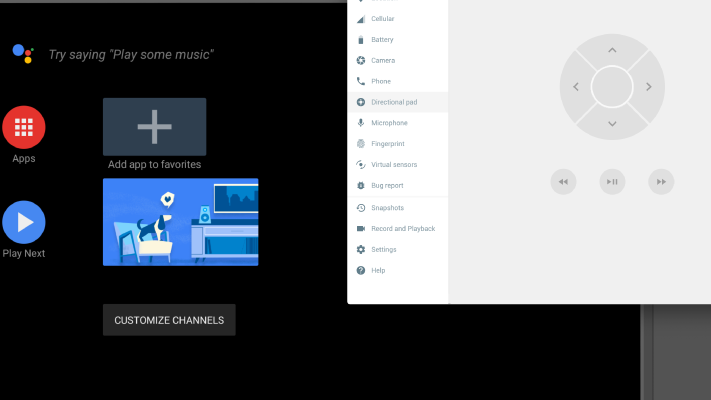Open the Bug report item
Viewport: 711px width, 400px height.
(x=398, y=185)
